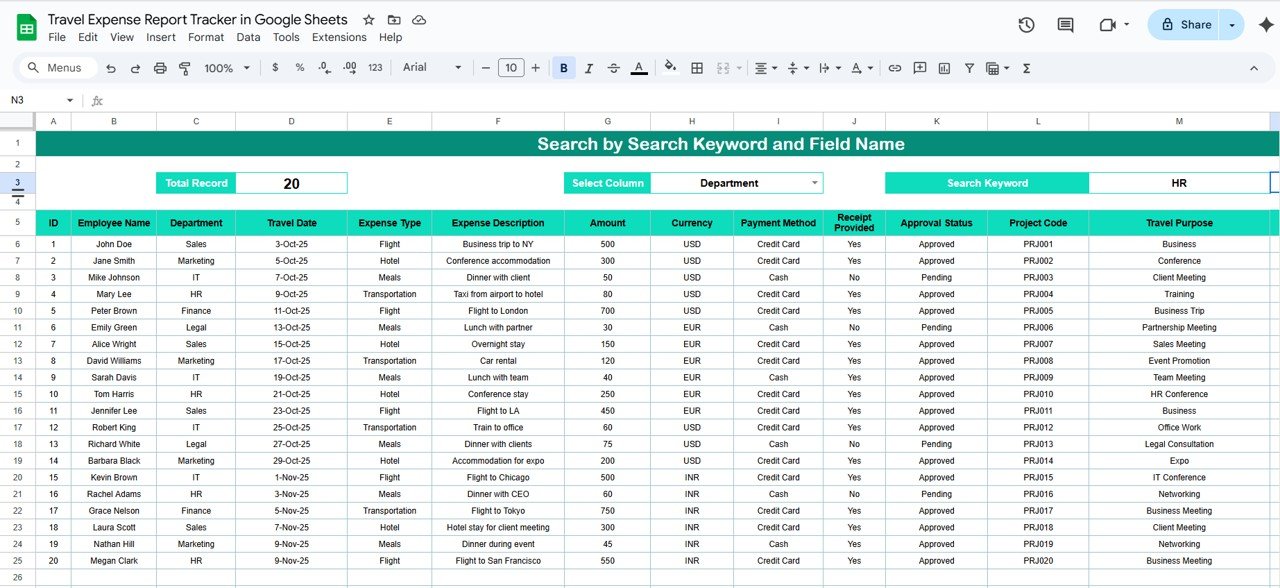Open the Help menu
This screenshot has width=1280, height=588.
pyautogui.click(x=391, y=37)
